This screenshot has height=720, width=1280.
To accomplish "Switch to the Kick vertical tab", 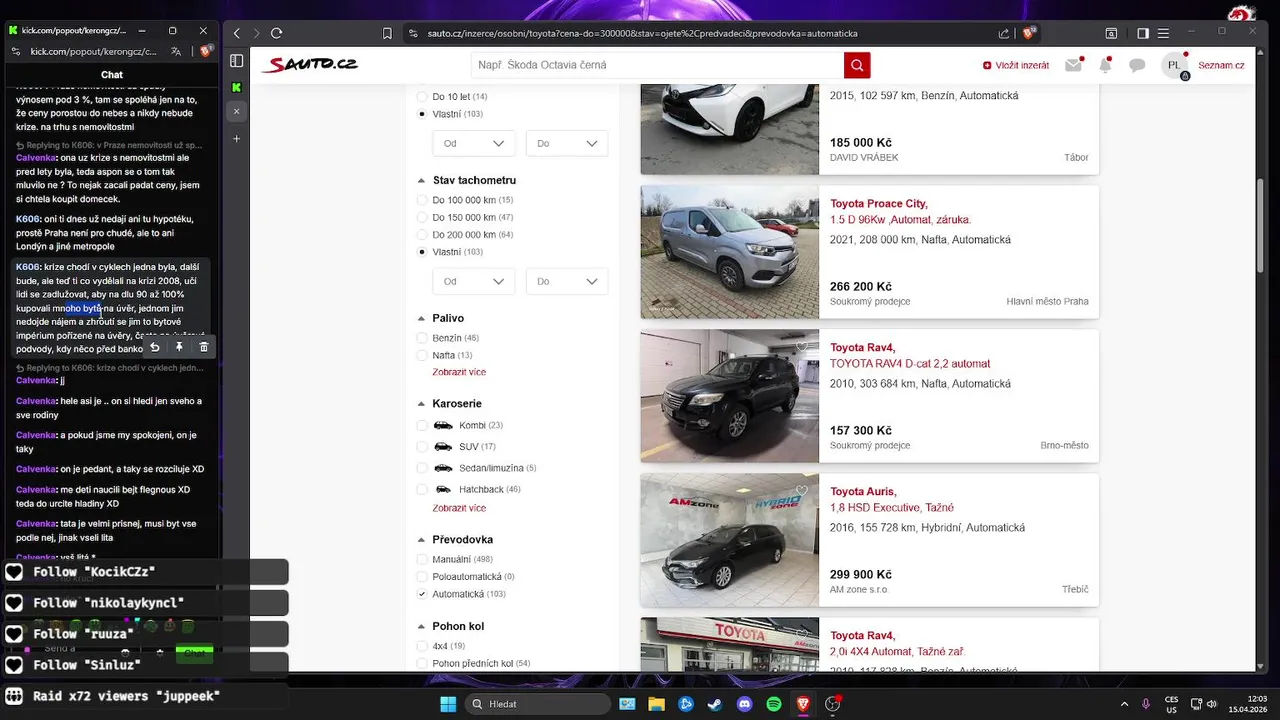I will coord(237,88).
